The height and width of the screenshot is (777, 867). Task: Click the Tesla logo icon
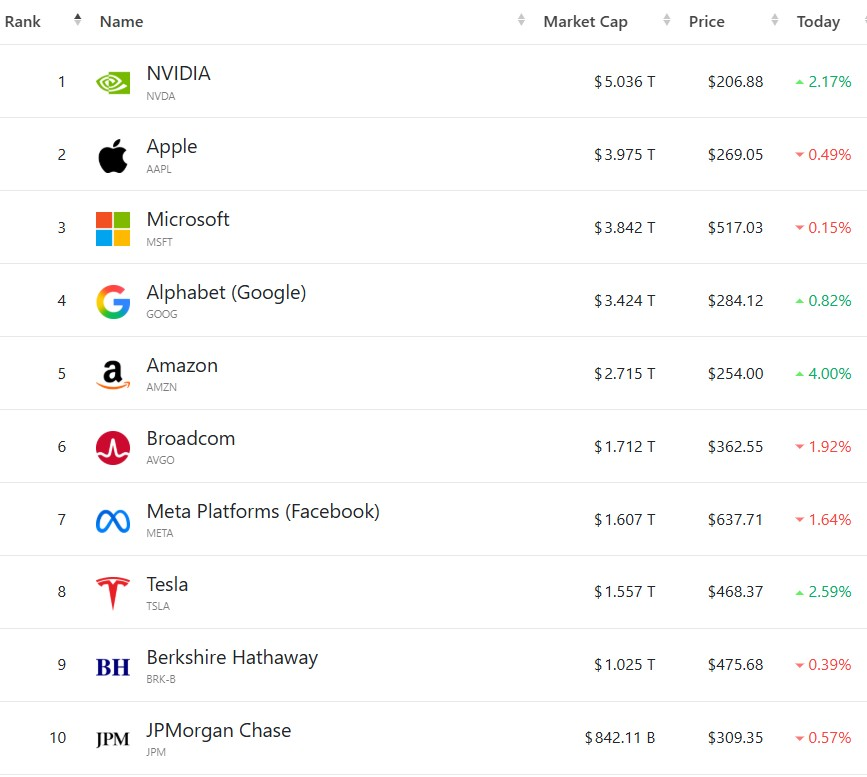point(113,593)
